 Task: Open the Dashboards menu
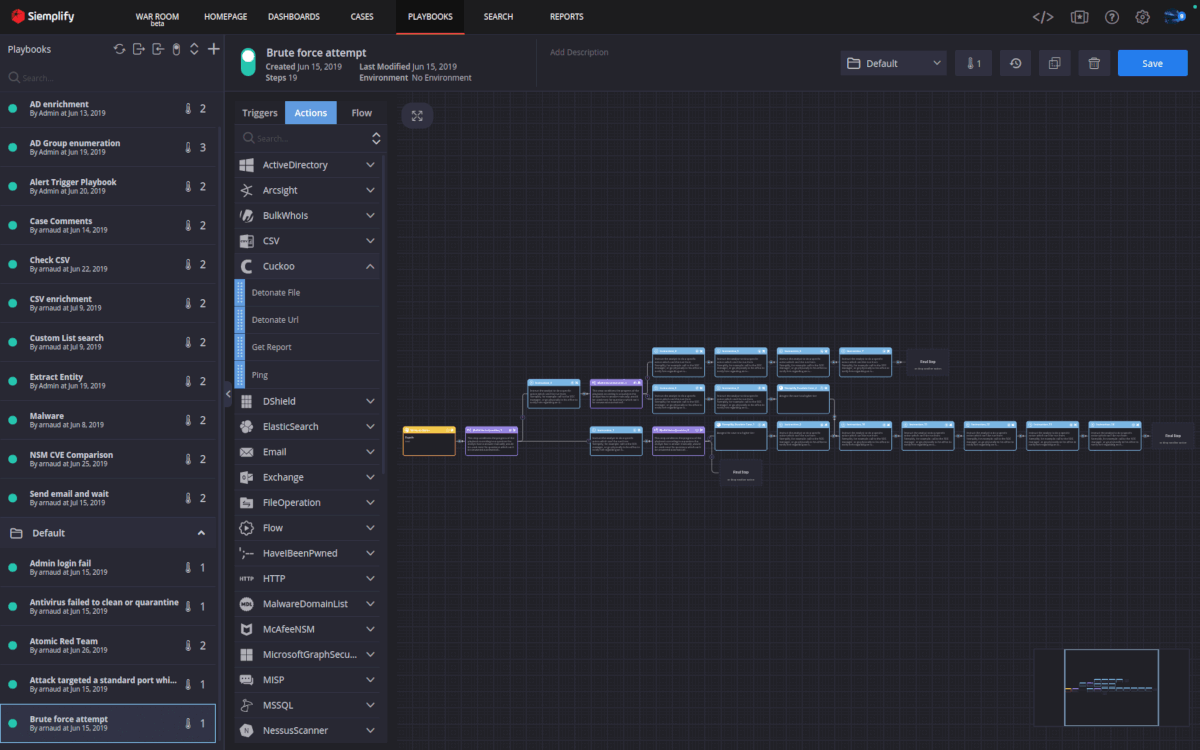pos(294,17)
